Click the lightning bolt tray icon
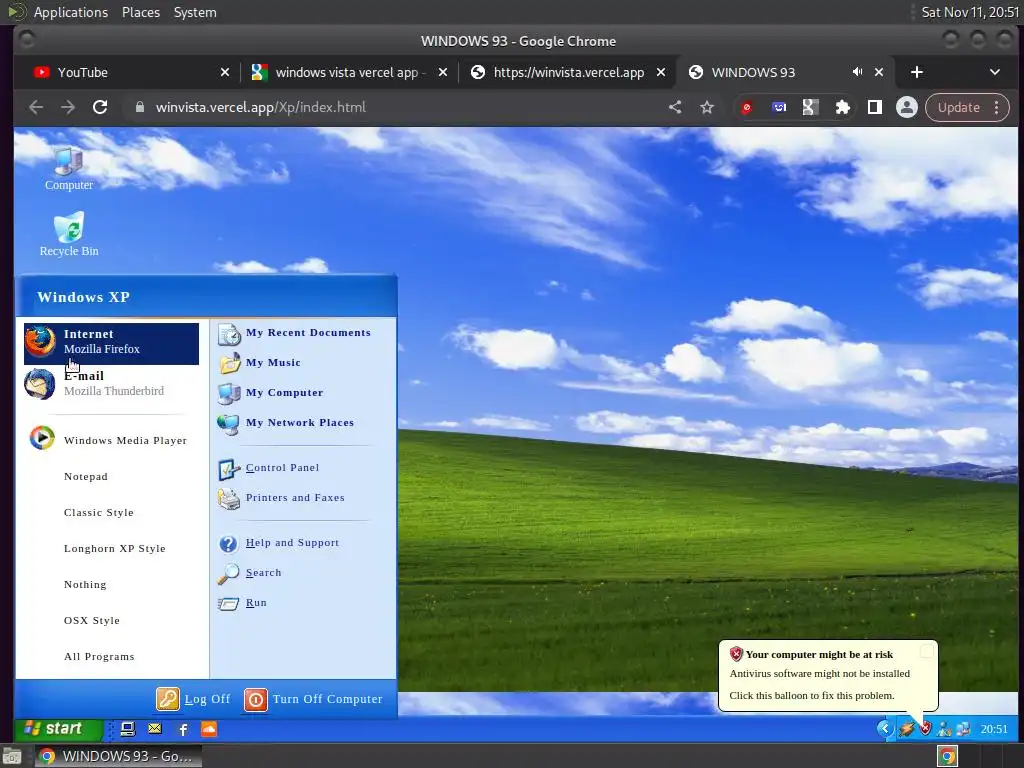The width and height of the screenshot is (1024, 768). (x=906, y=729)
